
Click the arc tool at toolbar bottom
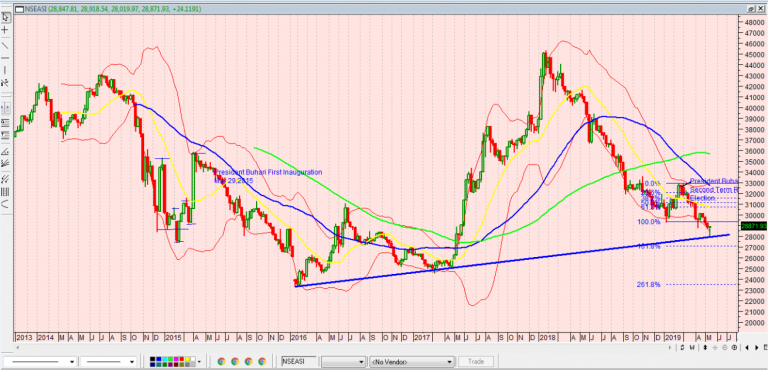pos(5,203)
